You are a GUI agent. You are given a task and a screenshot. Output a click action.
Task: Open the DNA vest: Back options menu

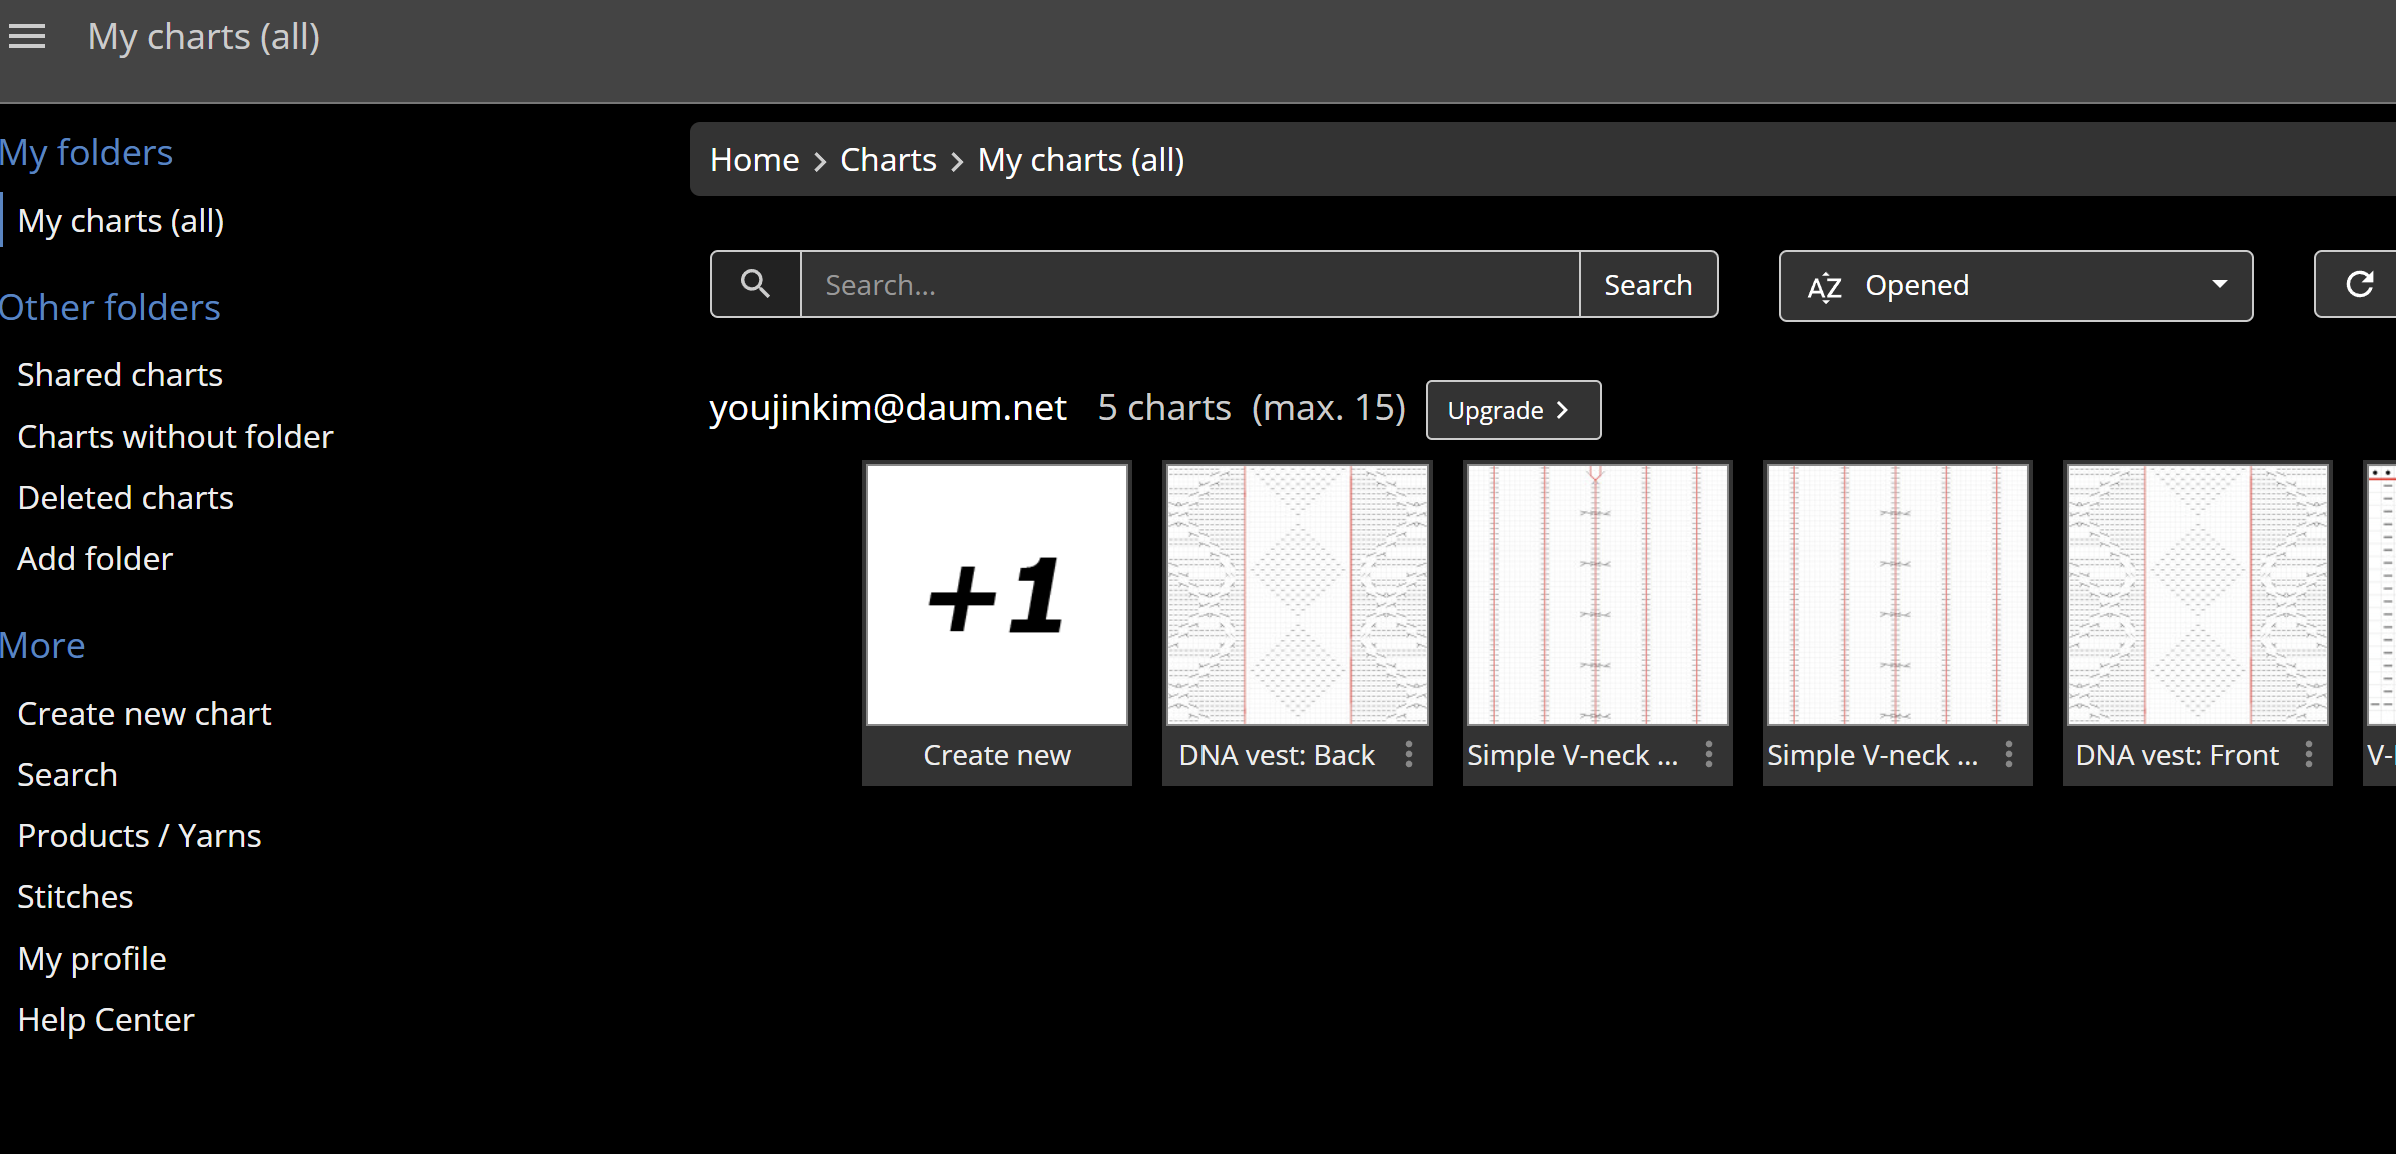point(1409,755)
